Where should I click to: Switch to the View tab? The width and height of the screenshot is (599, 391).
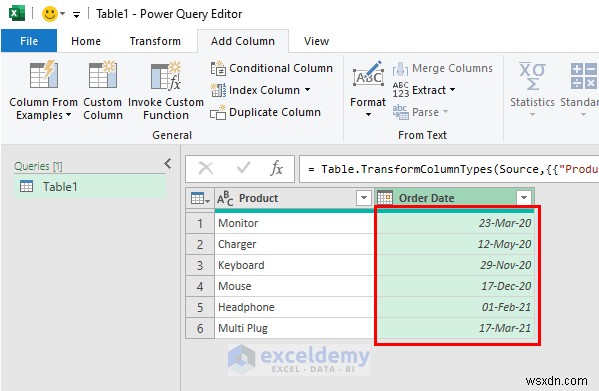(x=316, y=41)
